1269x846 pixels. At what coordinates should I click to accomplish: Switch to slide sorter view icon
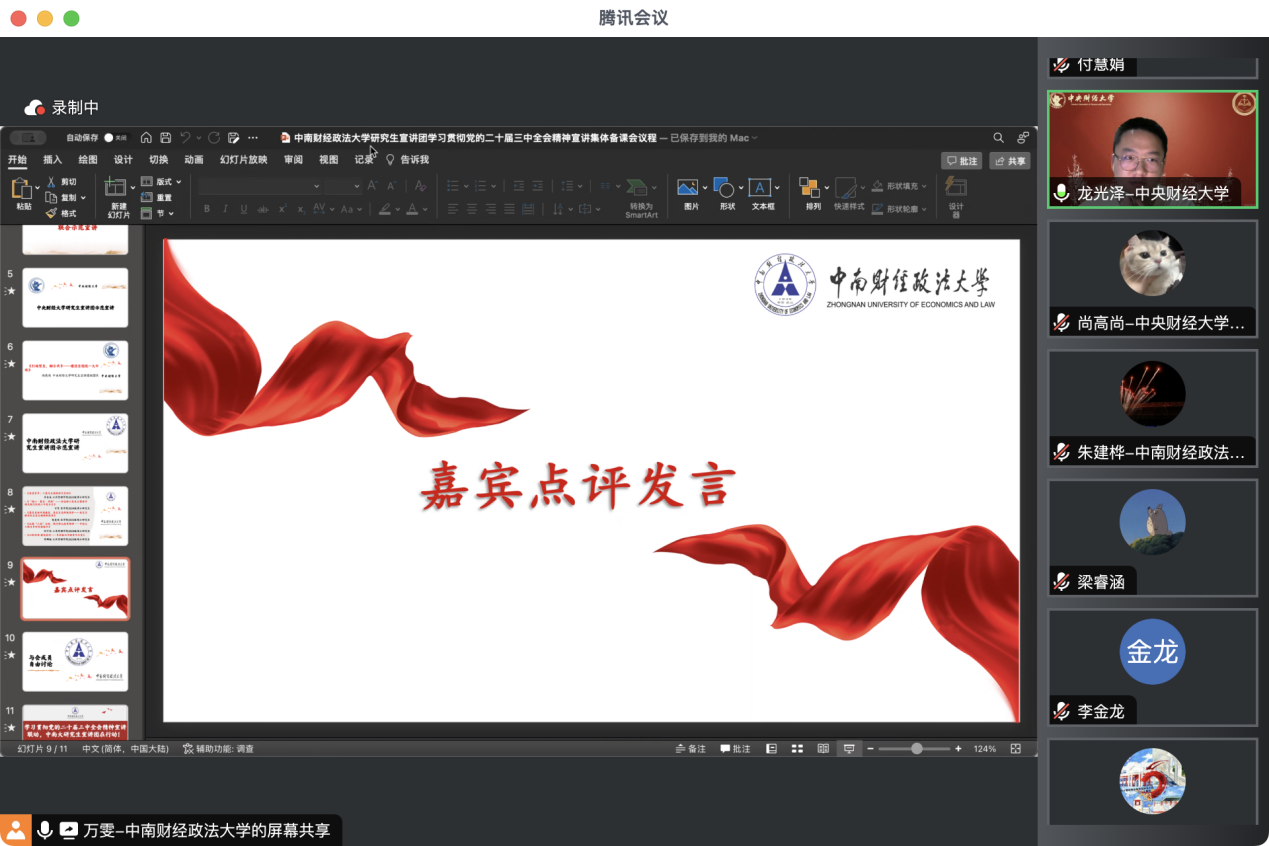click(797, 749)
